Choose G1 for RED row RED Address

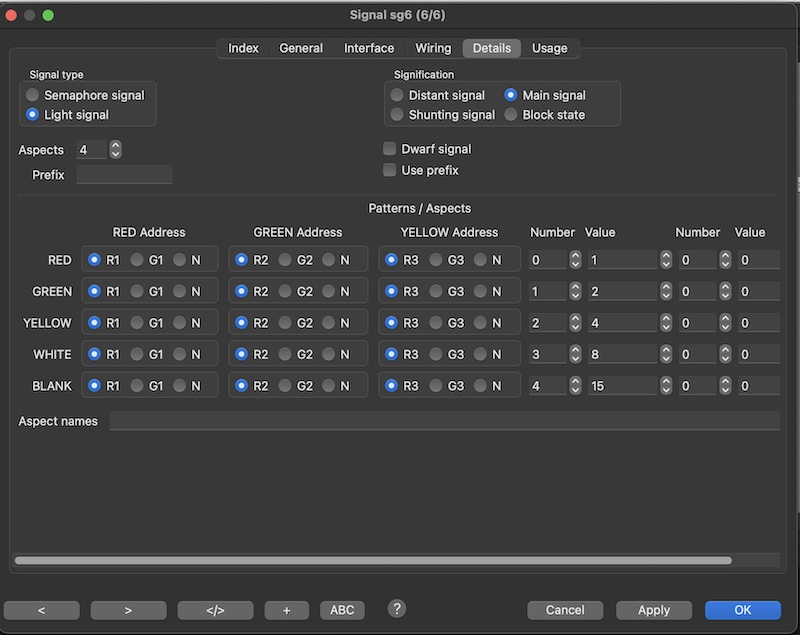coord(137,260)
